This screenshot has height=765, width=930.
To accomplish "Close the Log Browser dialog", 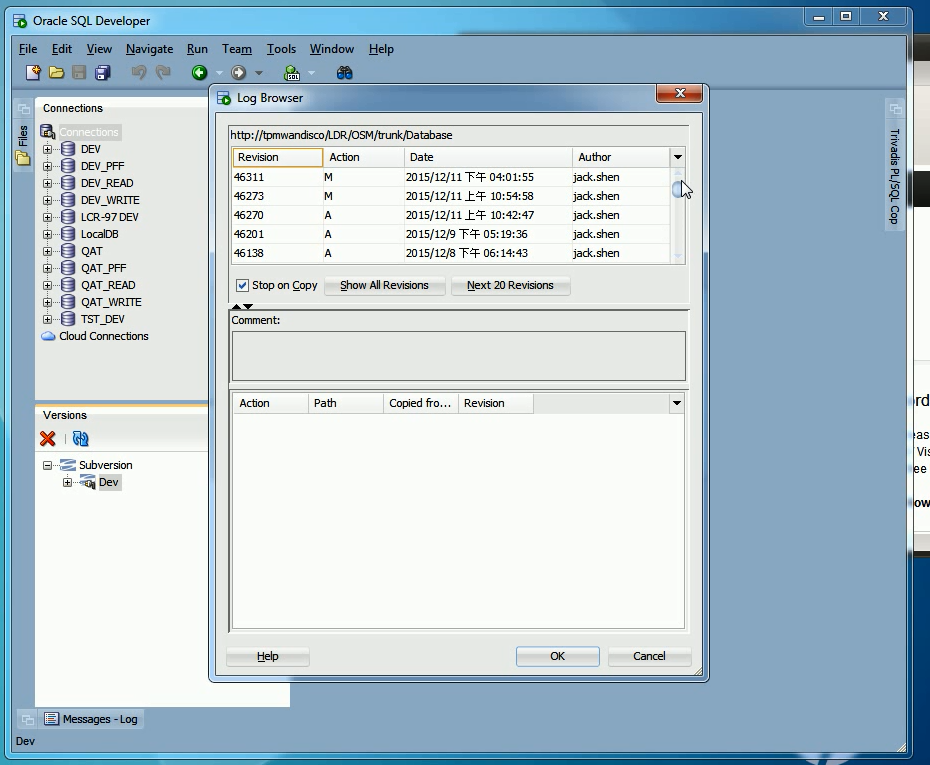I will pos(680,93).
